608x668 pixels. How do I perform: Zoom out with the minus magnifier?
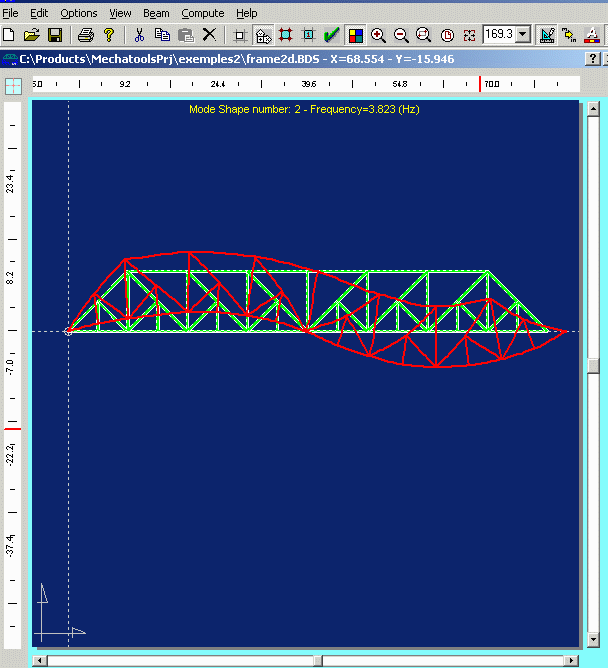pos(401,35)
